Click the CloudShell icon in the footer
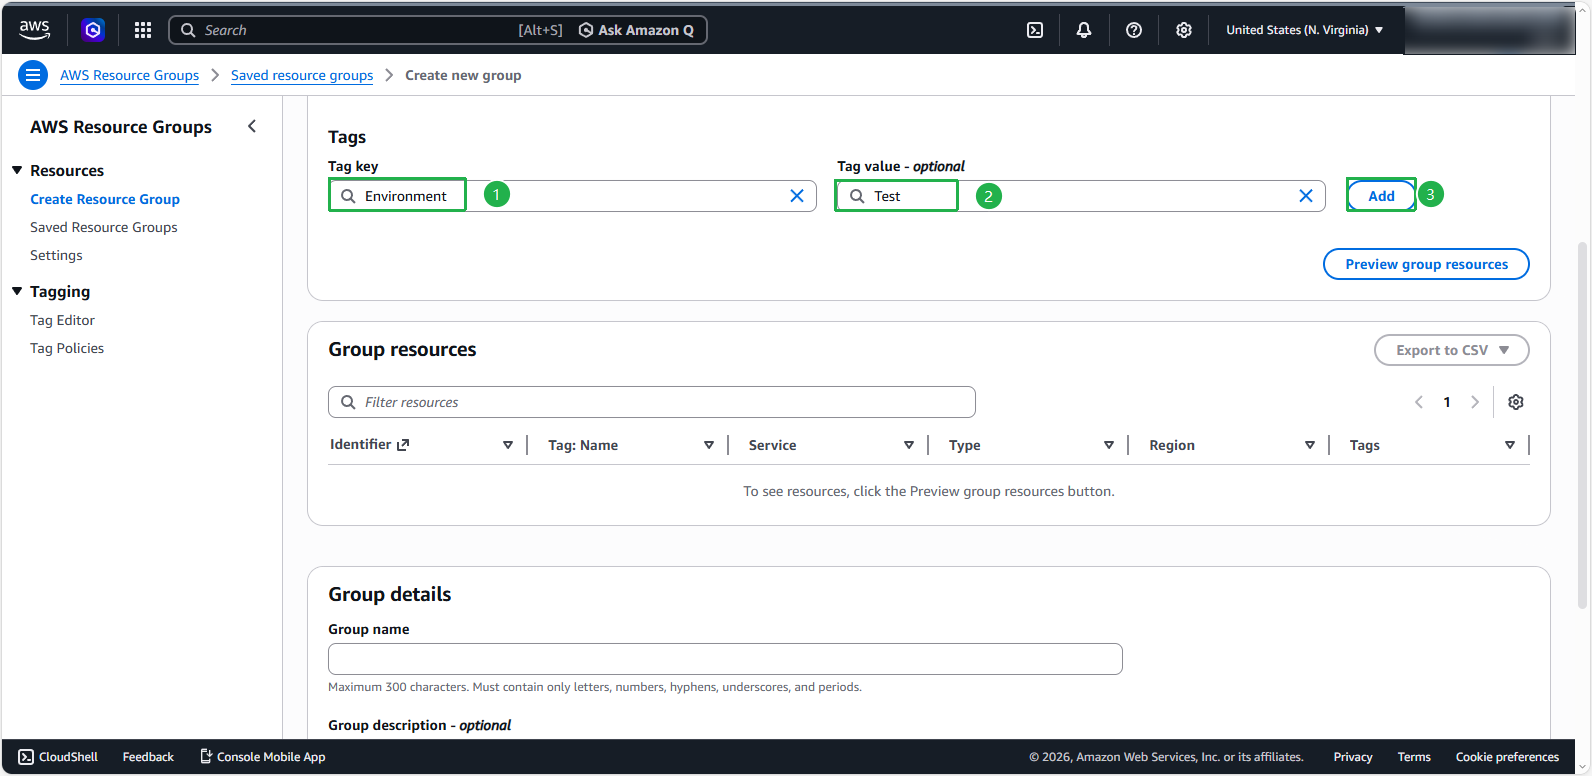 (x=26, y=757)
